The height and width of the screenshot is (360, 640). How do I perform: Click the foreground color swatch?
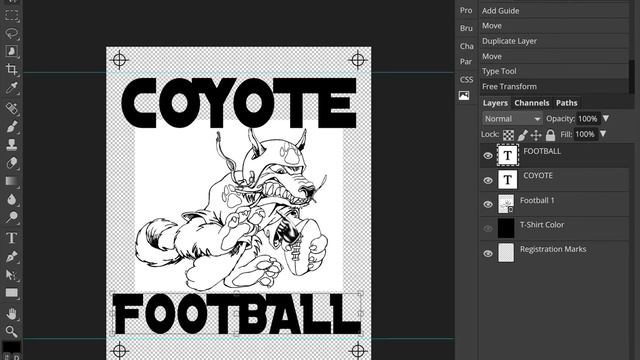[11, 347]
